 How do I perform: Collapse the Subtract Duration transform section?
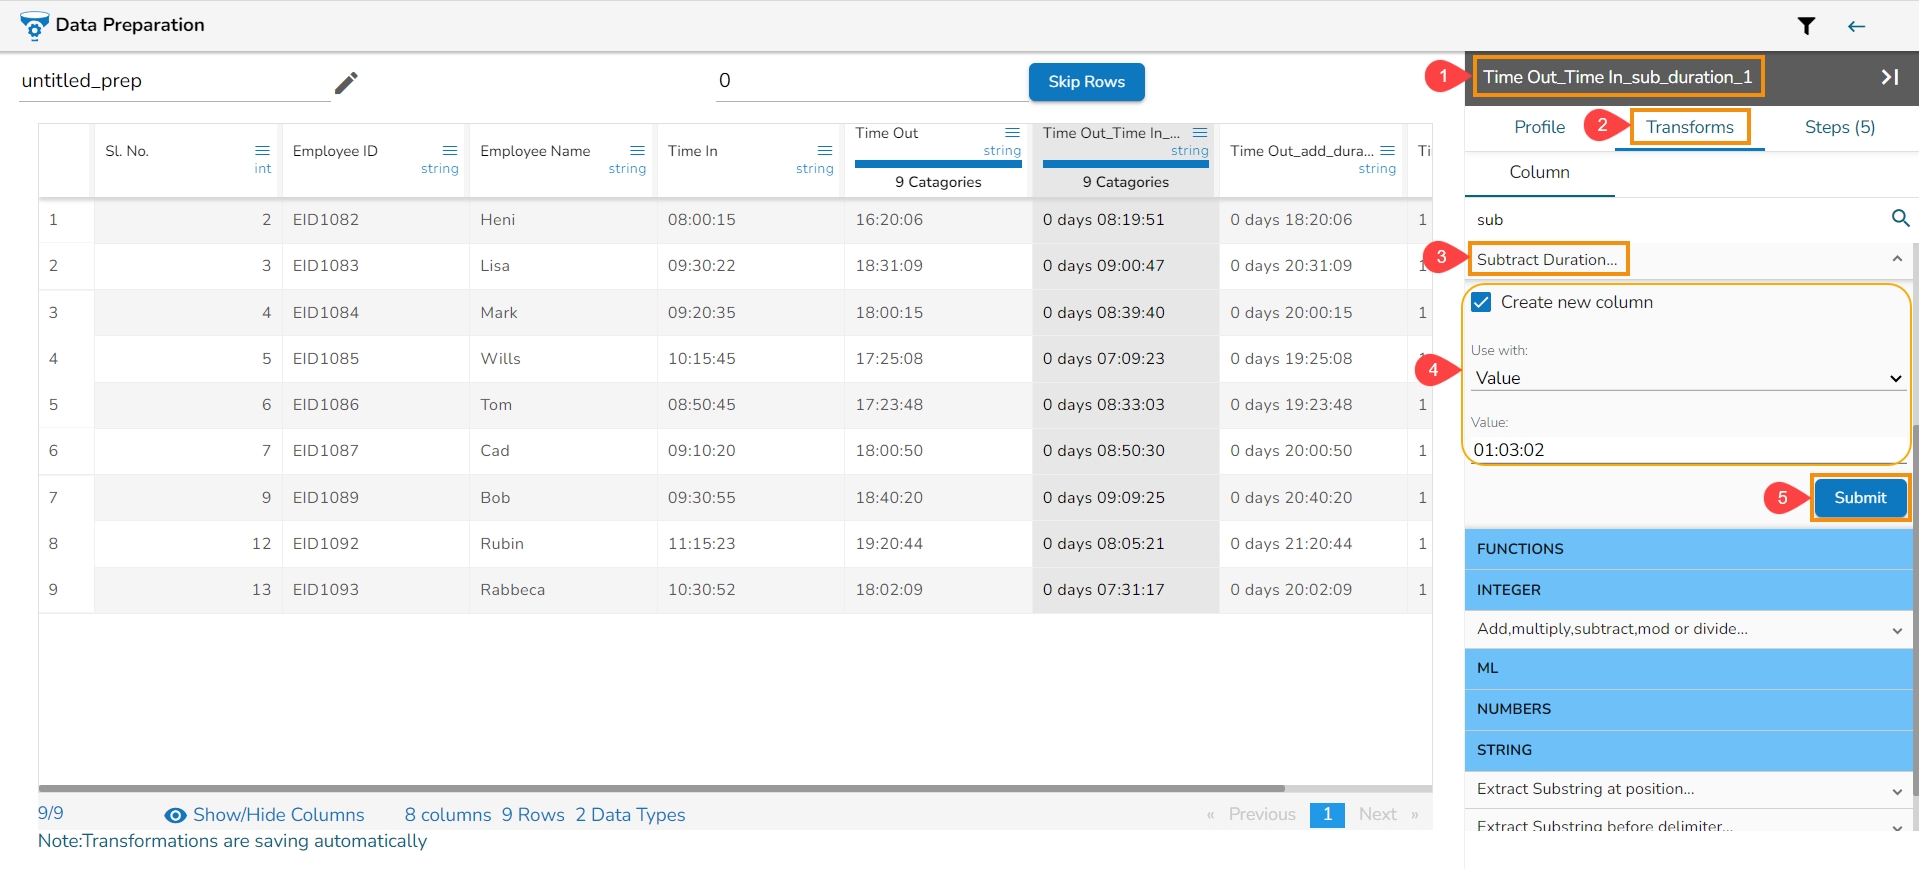pos(1896,259)
